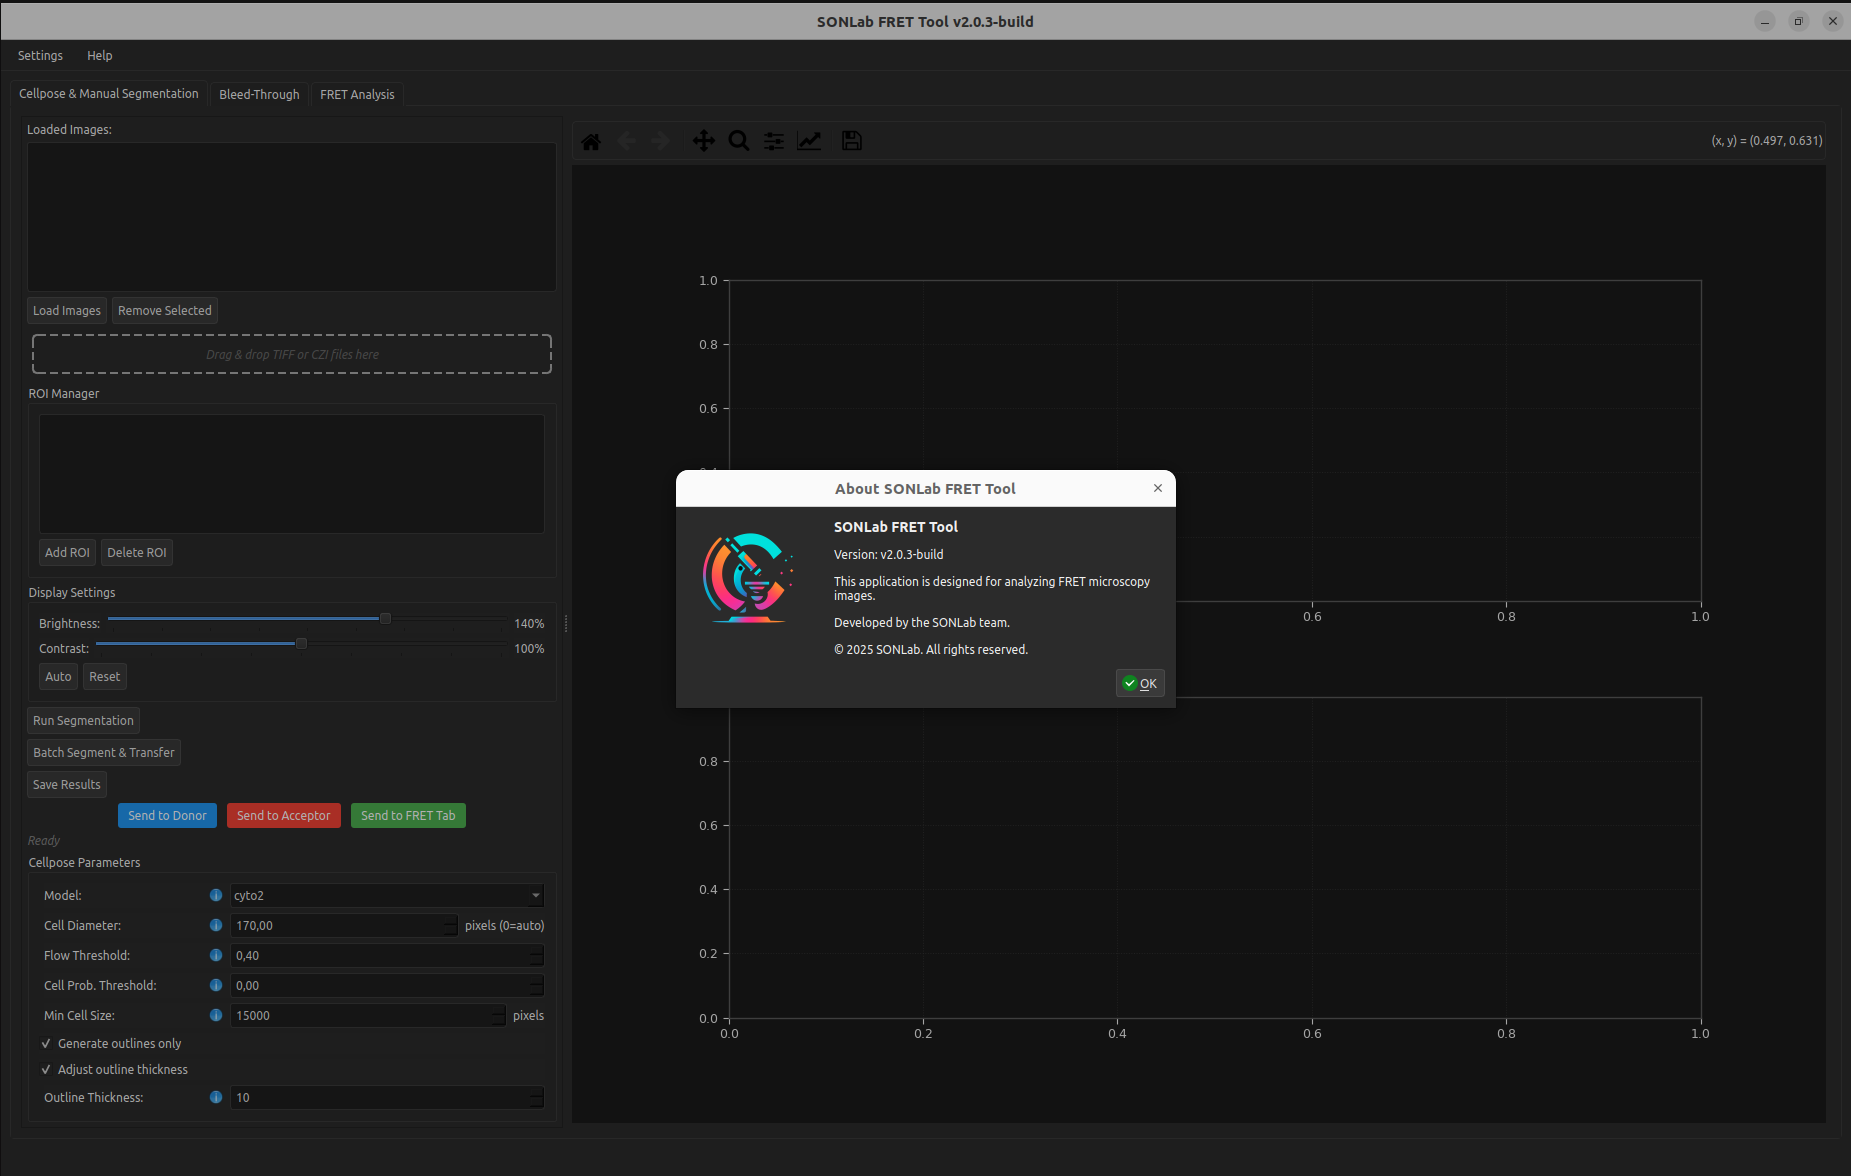This screenshot has height=1176, width=1851.
Task: Click the Brightness slider handle
Action: 385,619
